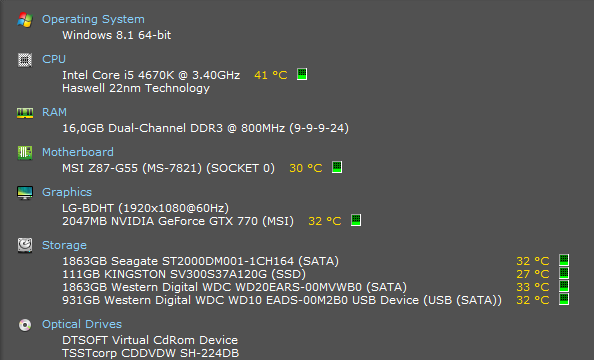Click the Windows flag Operating System icon
This screenshot has width=594, height=360.
click(x=25, y=20)
